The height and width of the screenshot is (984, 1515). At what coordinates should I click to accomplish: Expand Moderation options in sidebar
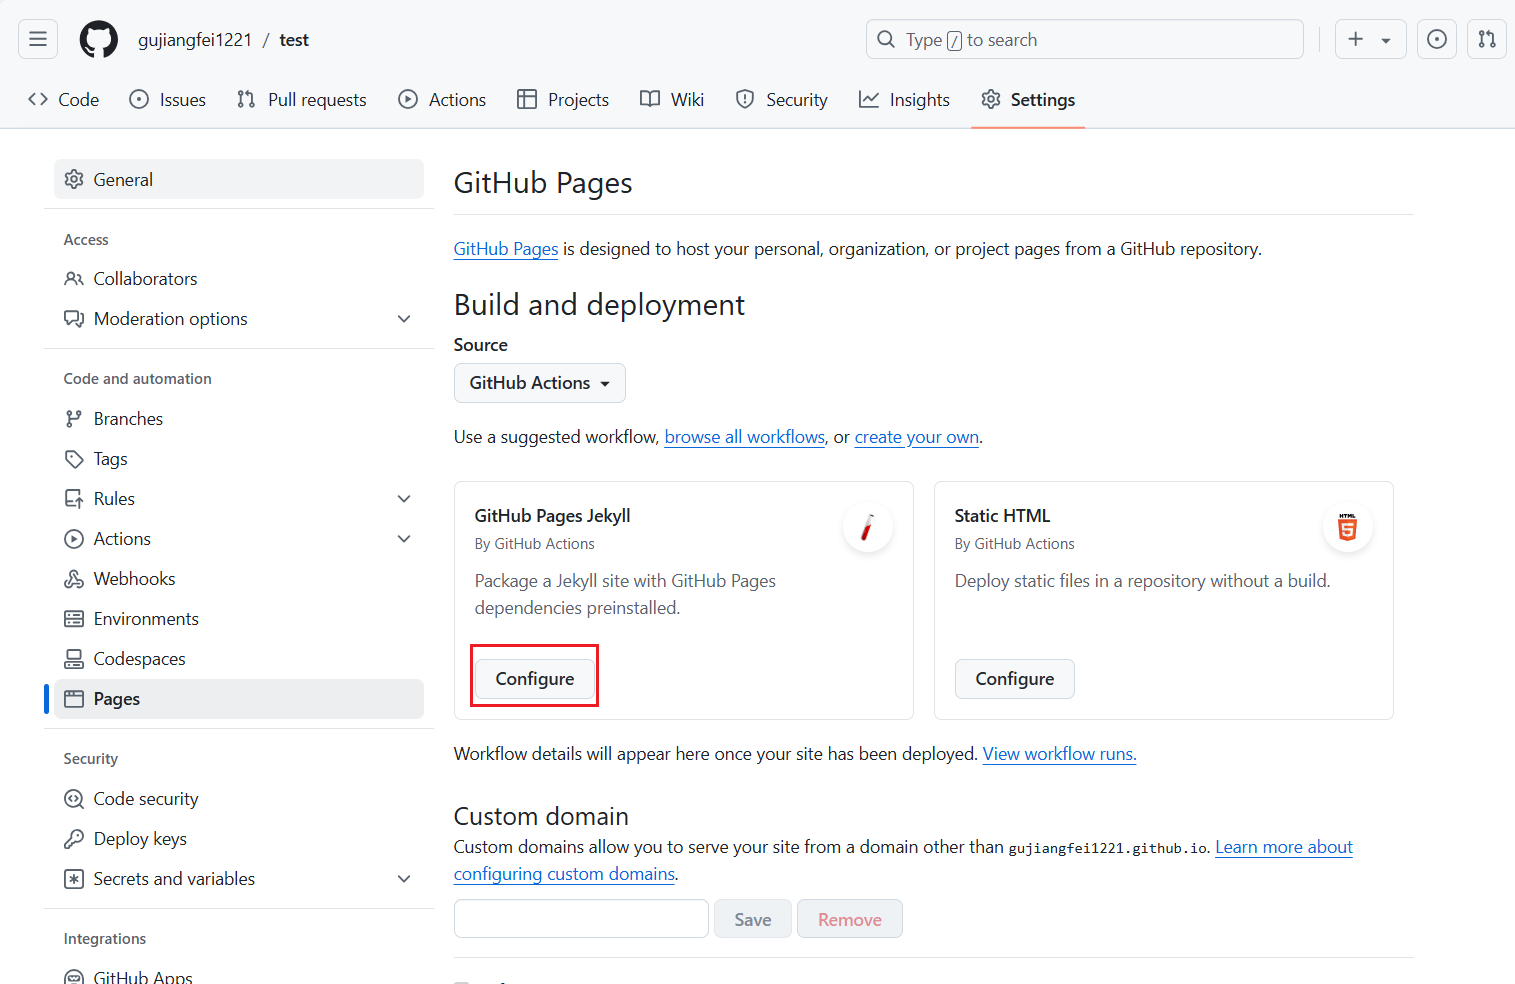404,319
